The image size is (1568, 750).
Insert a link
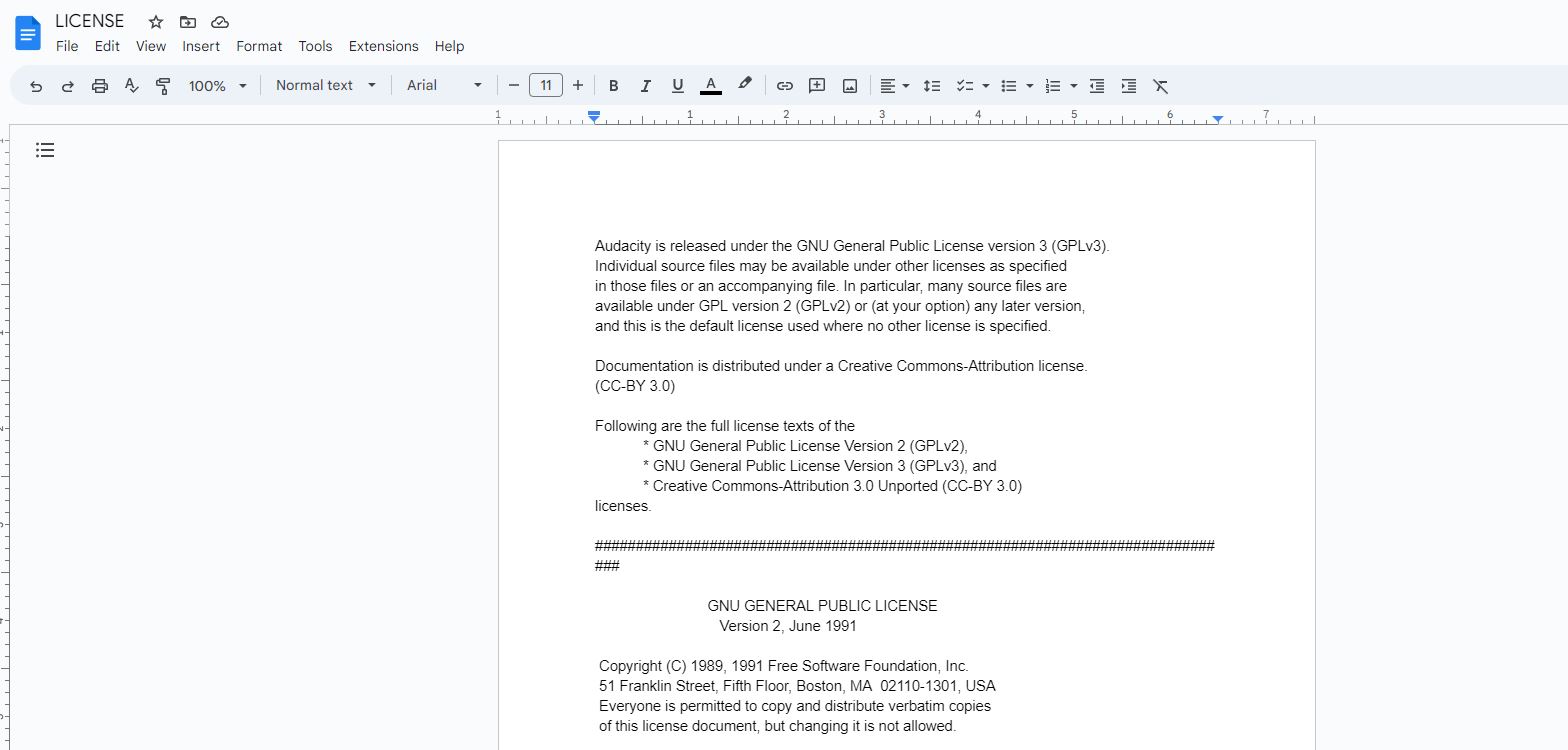click(x=785, y=86)
